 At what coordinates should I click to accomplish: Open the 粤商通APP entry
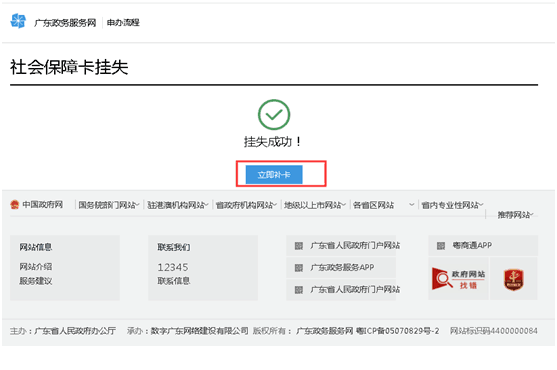(472, 245)
